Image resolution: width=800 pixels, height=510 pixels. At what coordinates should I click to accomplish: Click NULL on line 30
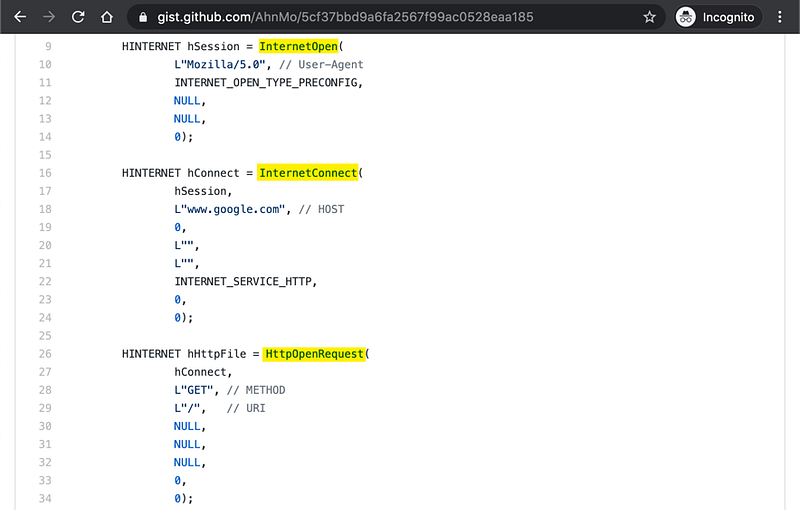click(x=187, y=426)
